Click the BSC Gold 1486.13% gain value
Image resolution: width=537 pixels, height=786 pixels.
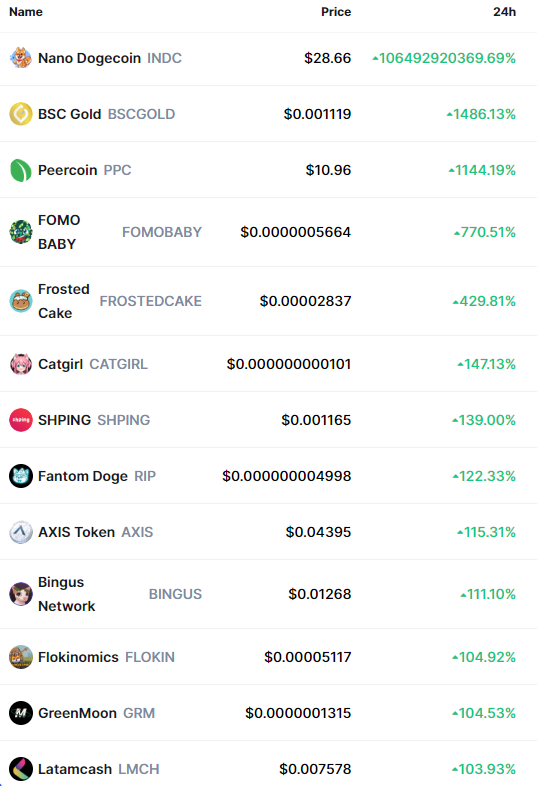481,114
